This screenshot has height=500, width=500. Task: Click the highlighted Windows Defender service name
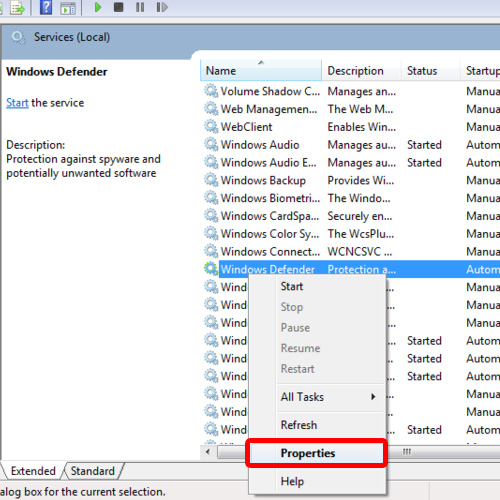click(268, 269)
